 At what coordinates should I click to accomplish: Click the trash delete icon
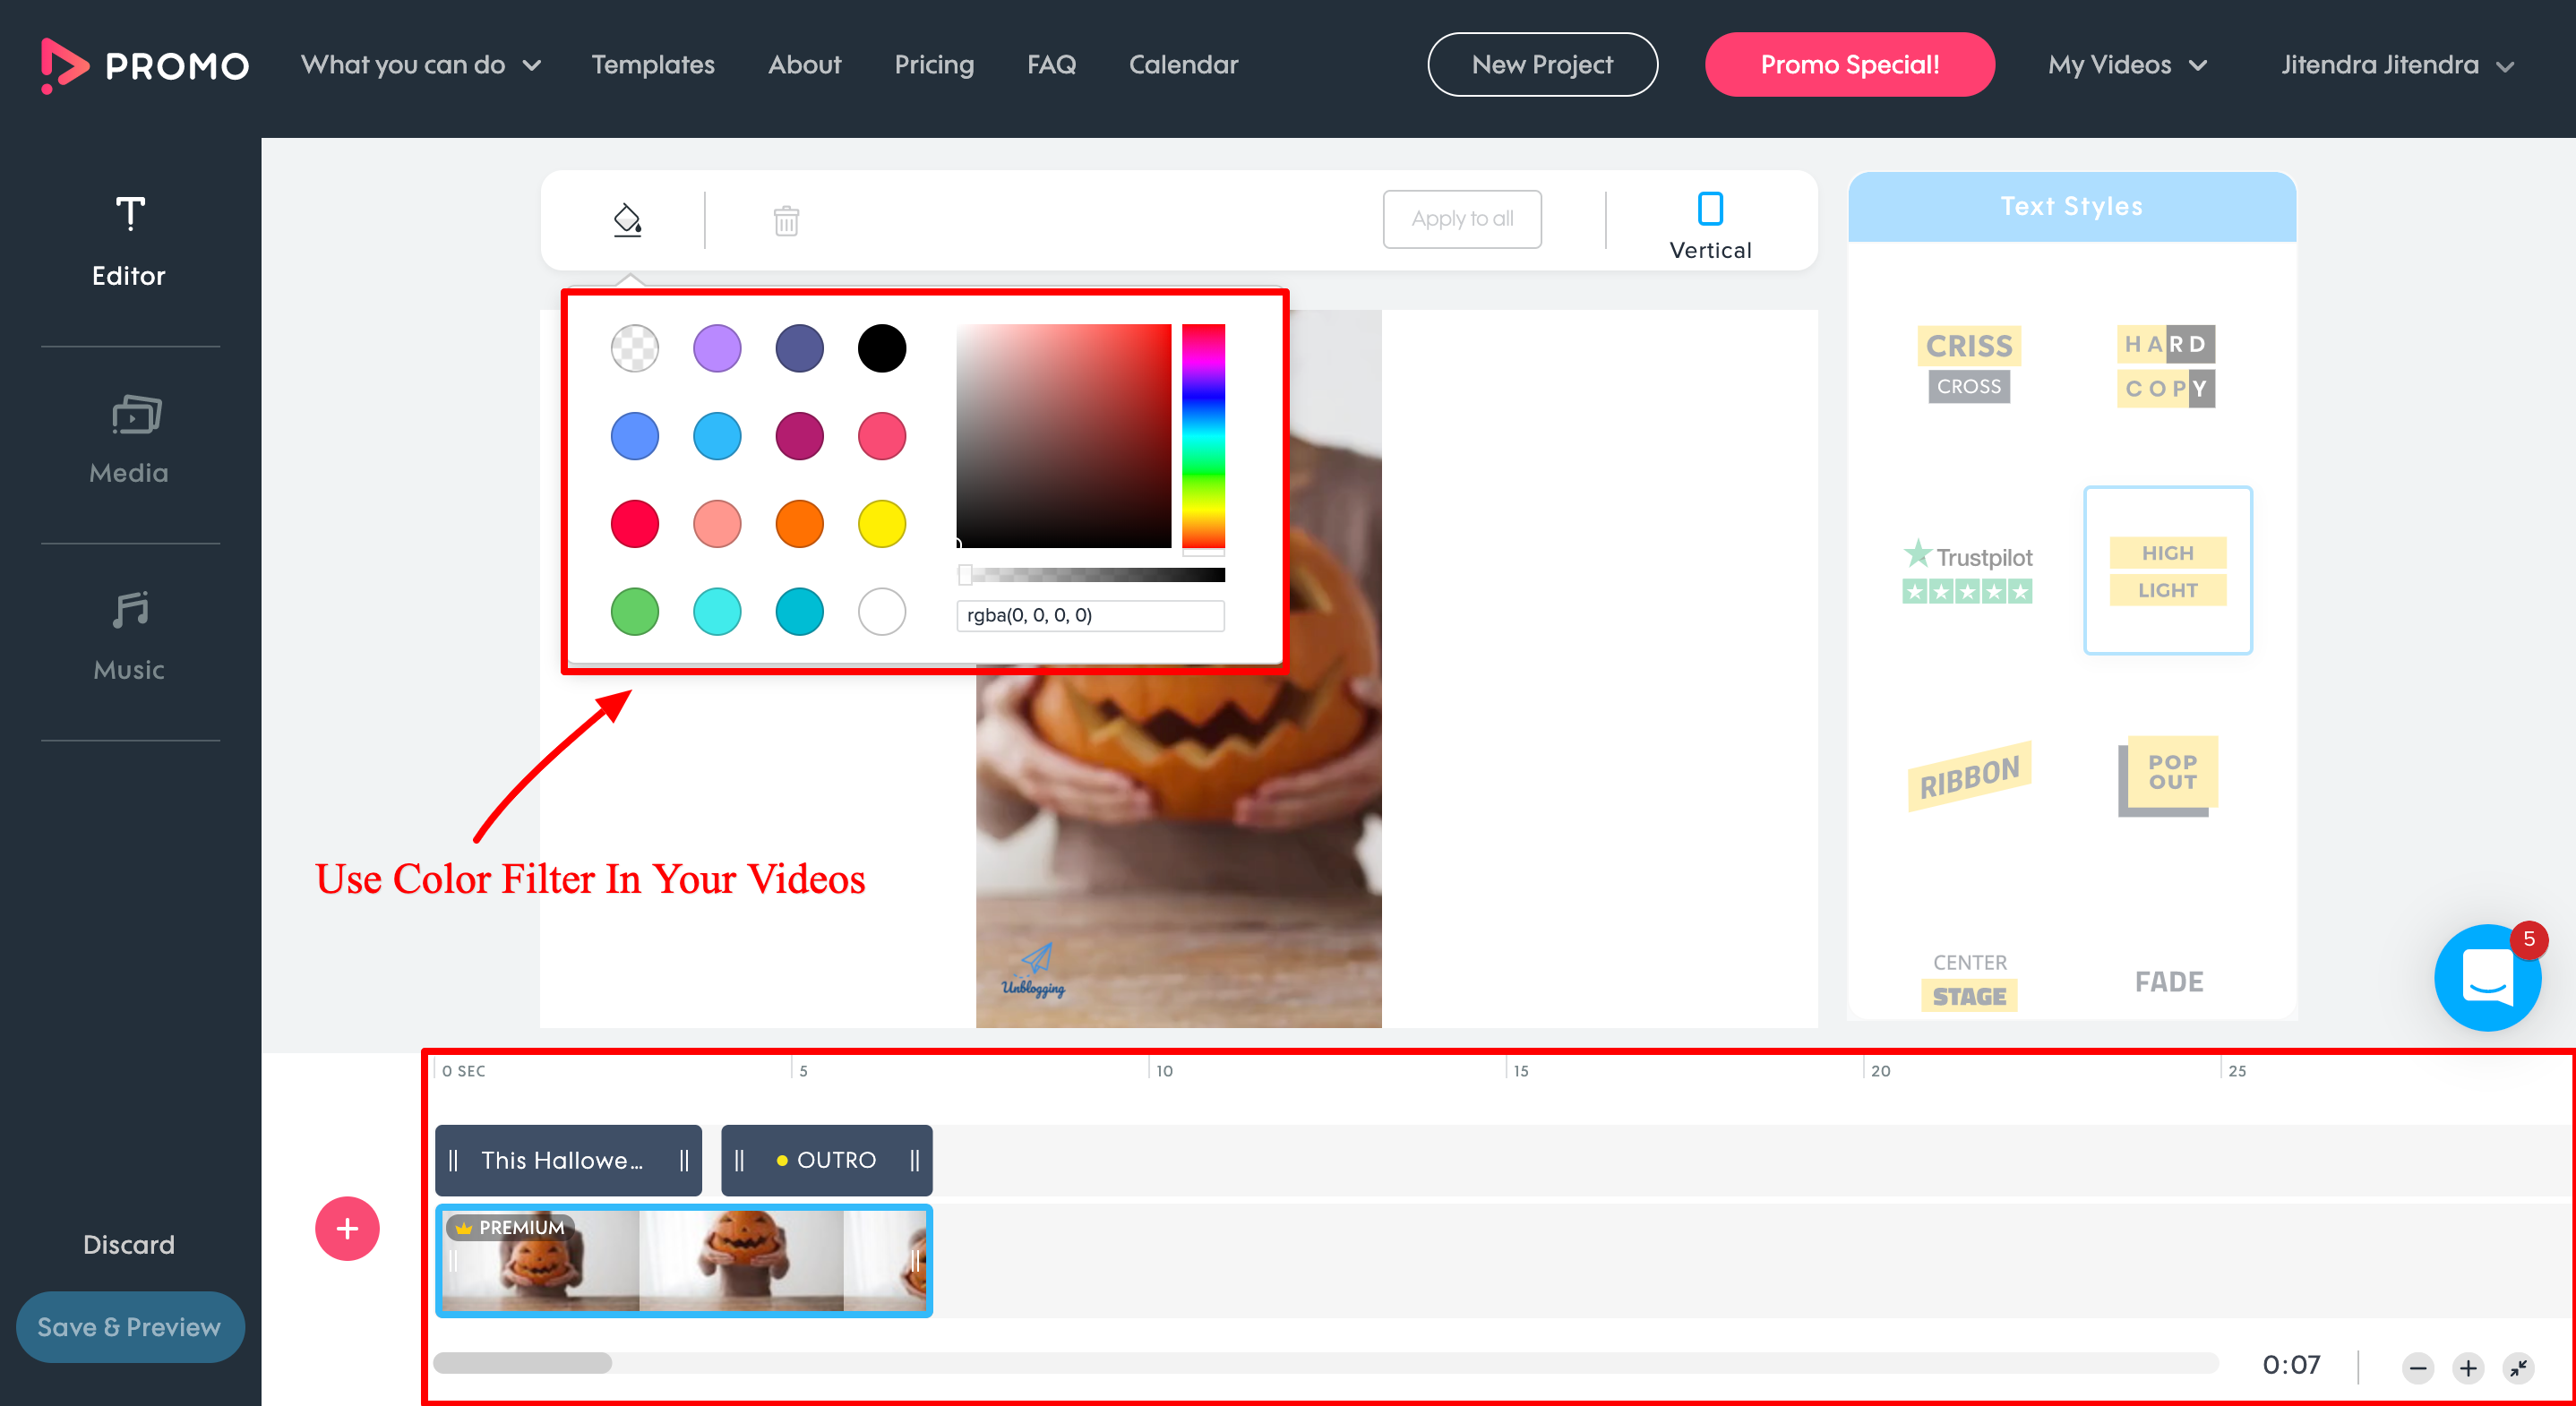pyautogui.click(x=786, y=220)
